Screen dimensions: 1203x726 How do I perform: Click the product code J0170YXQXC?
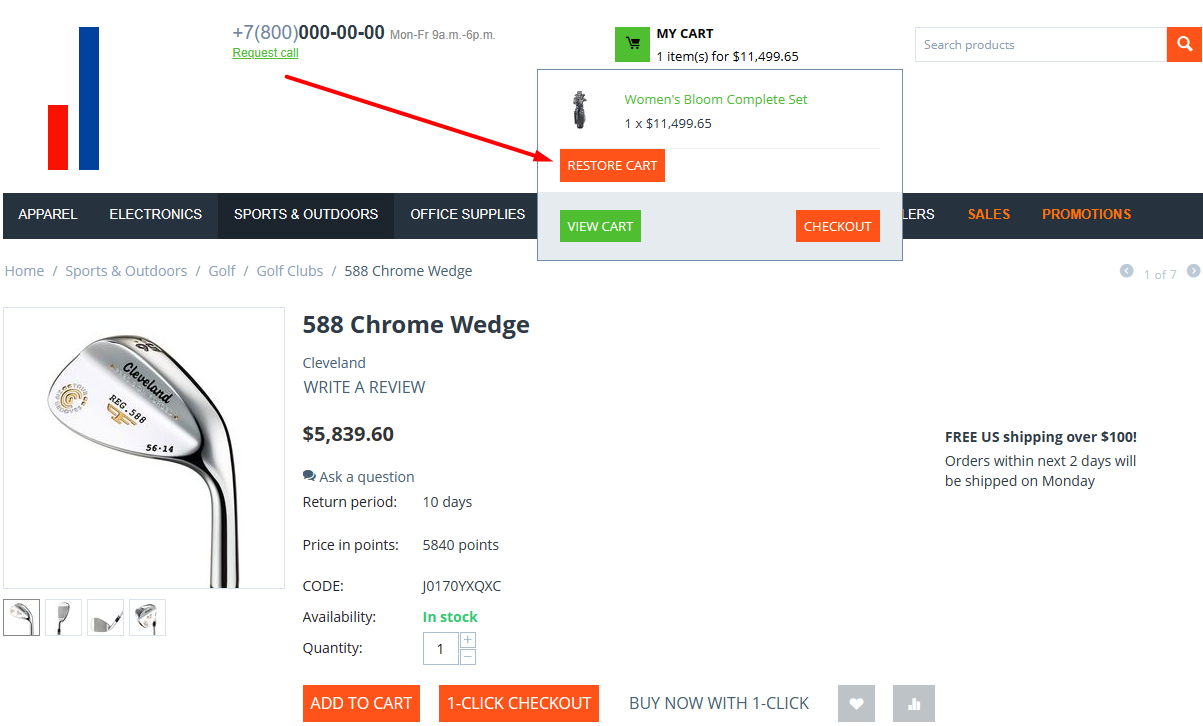click(x=462, y=586)
